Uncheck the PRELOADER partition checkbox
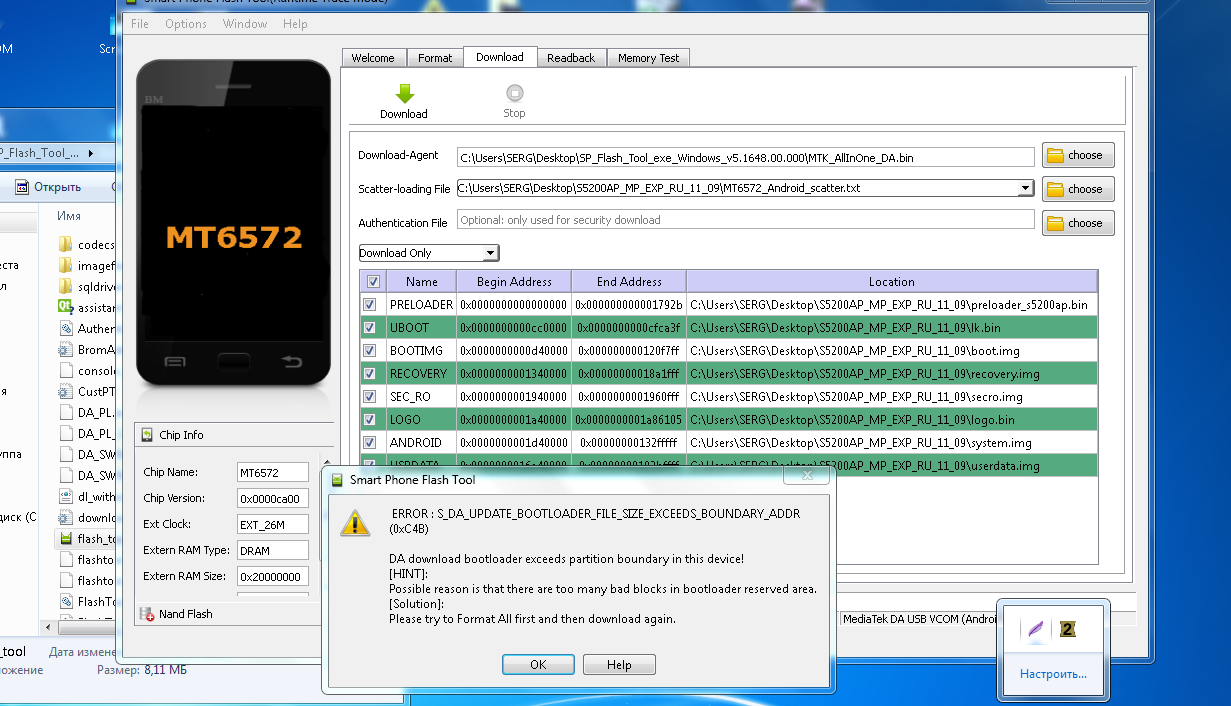This screenshot has width=1231, height=706. 371,305
